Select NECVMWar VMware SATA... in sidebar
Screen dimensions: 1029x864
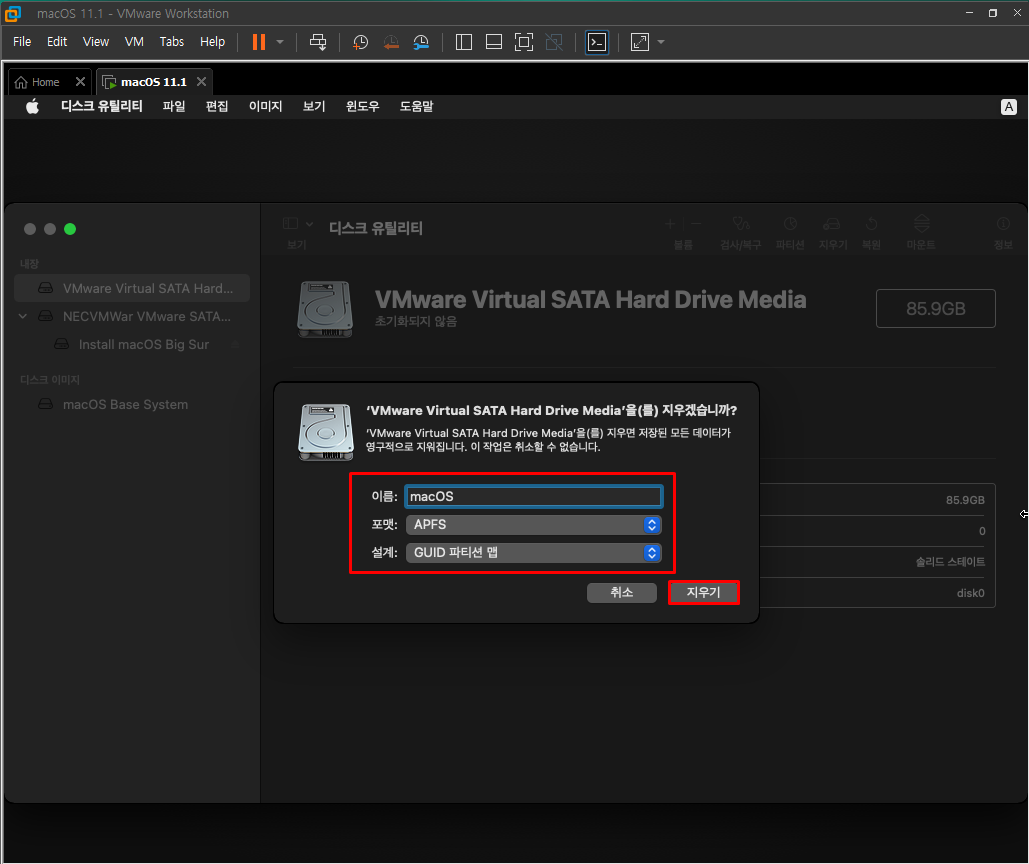coord(132,316)
